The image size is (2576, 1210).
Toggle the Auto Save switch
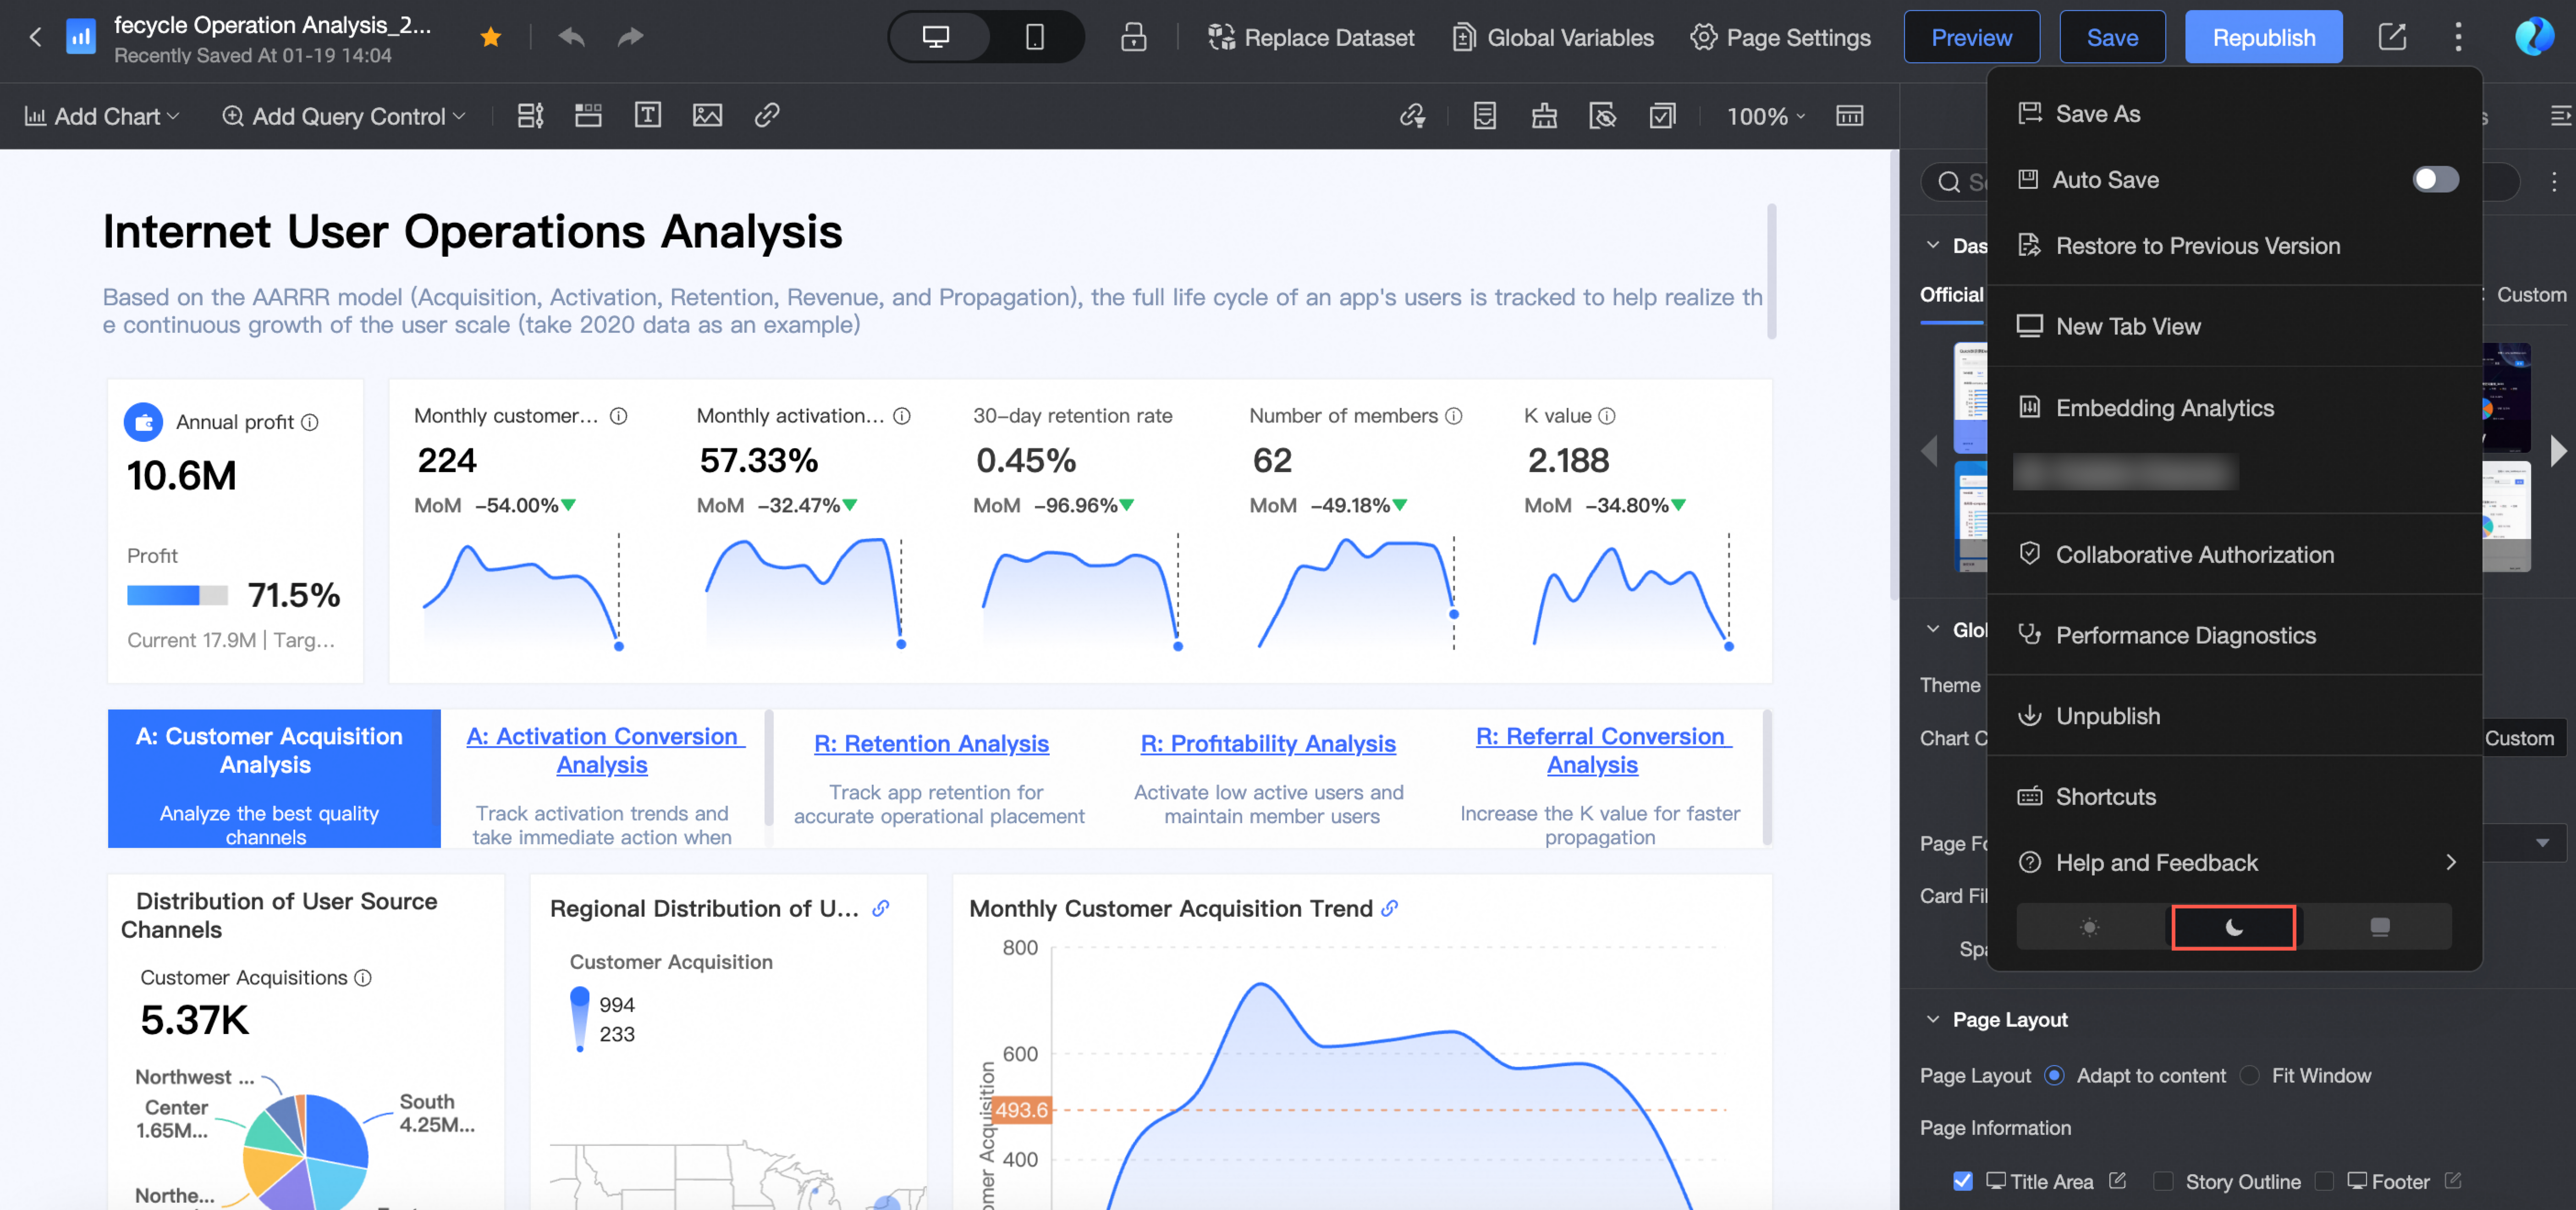coord(2435,180)
